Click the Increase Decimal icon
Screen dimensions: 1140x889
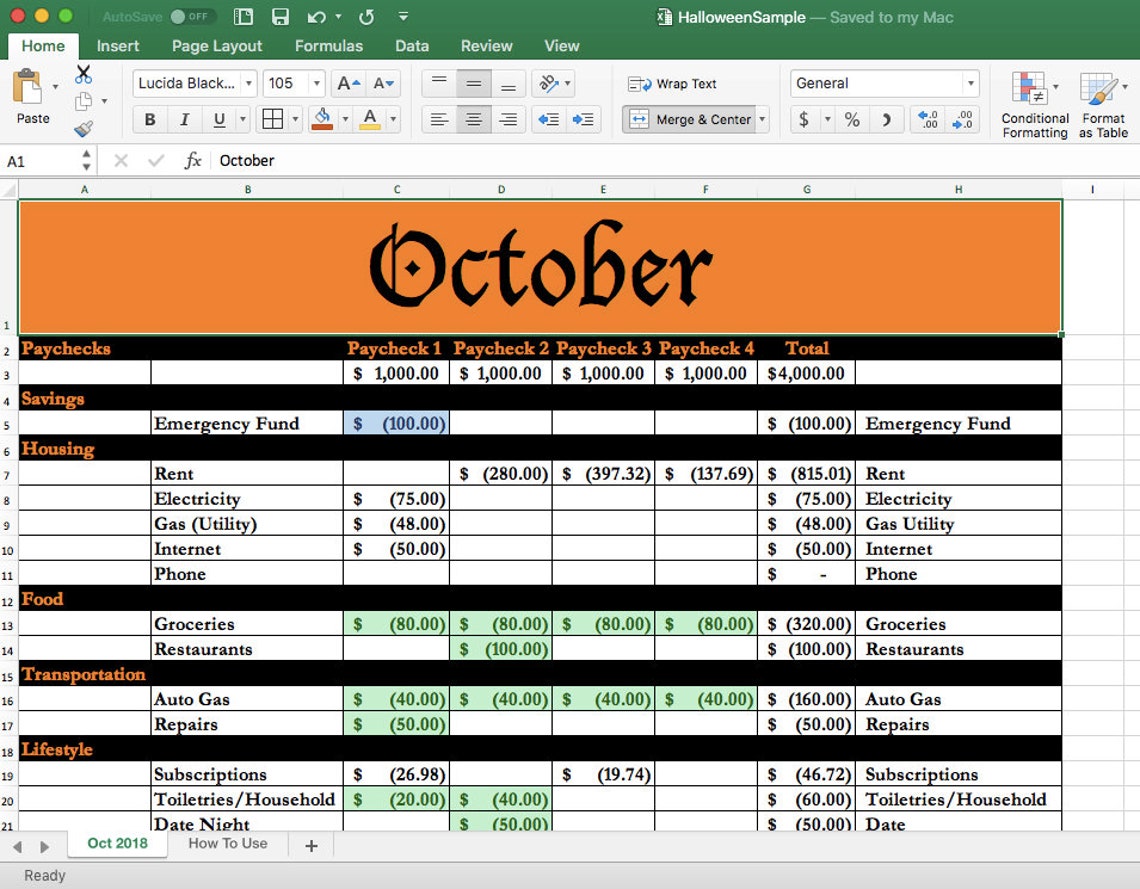(962, 119)
